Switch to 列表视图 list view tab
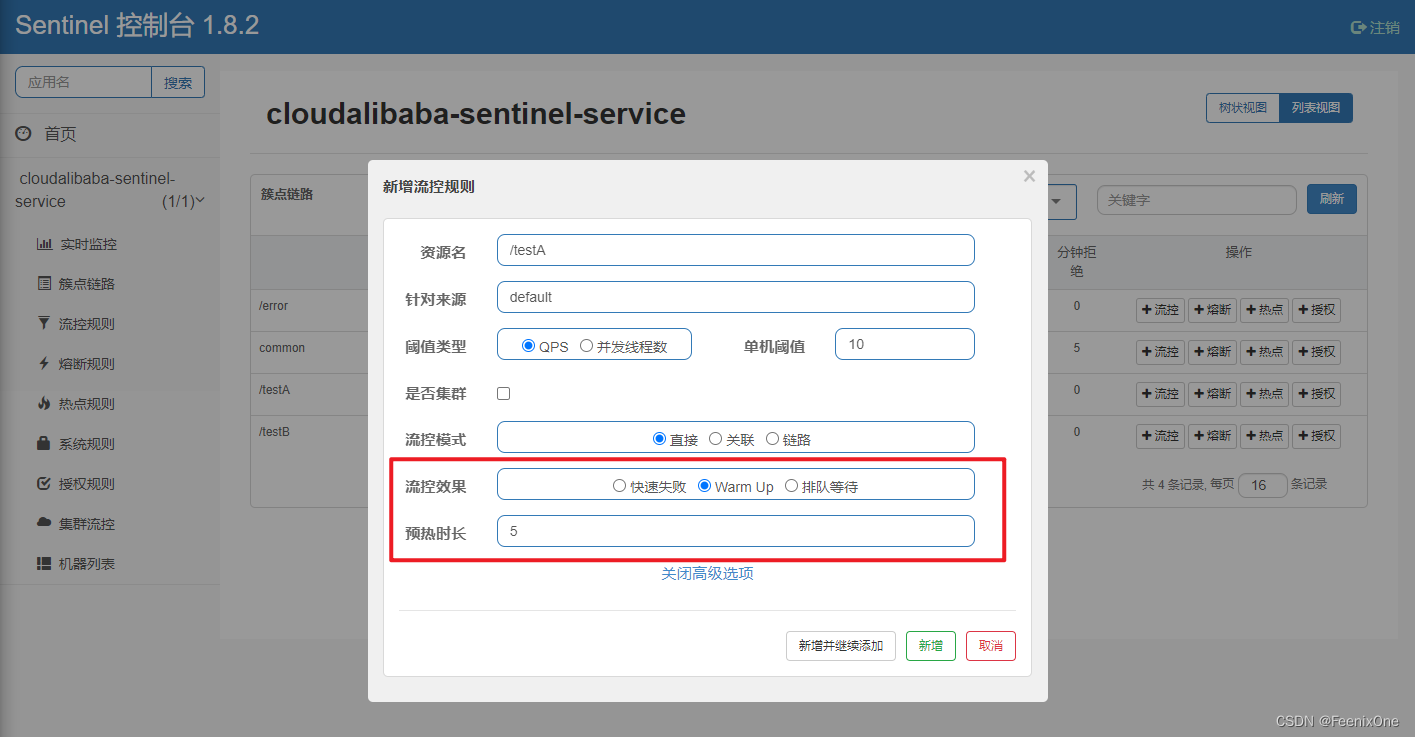Viewport: 1415px width, 737px height. 1315,108
